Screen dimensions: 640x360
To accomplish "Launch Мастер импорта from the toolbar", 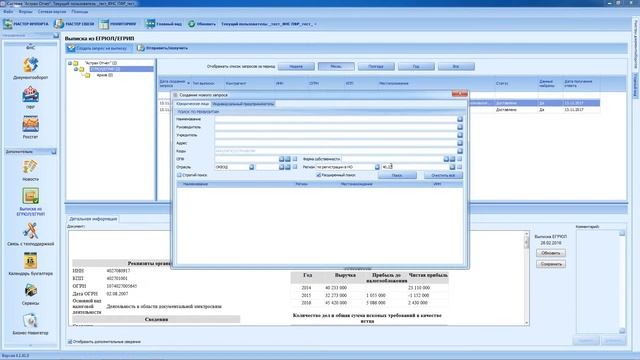I will point(26,24).
